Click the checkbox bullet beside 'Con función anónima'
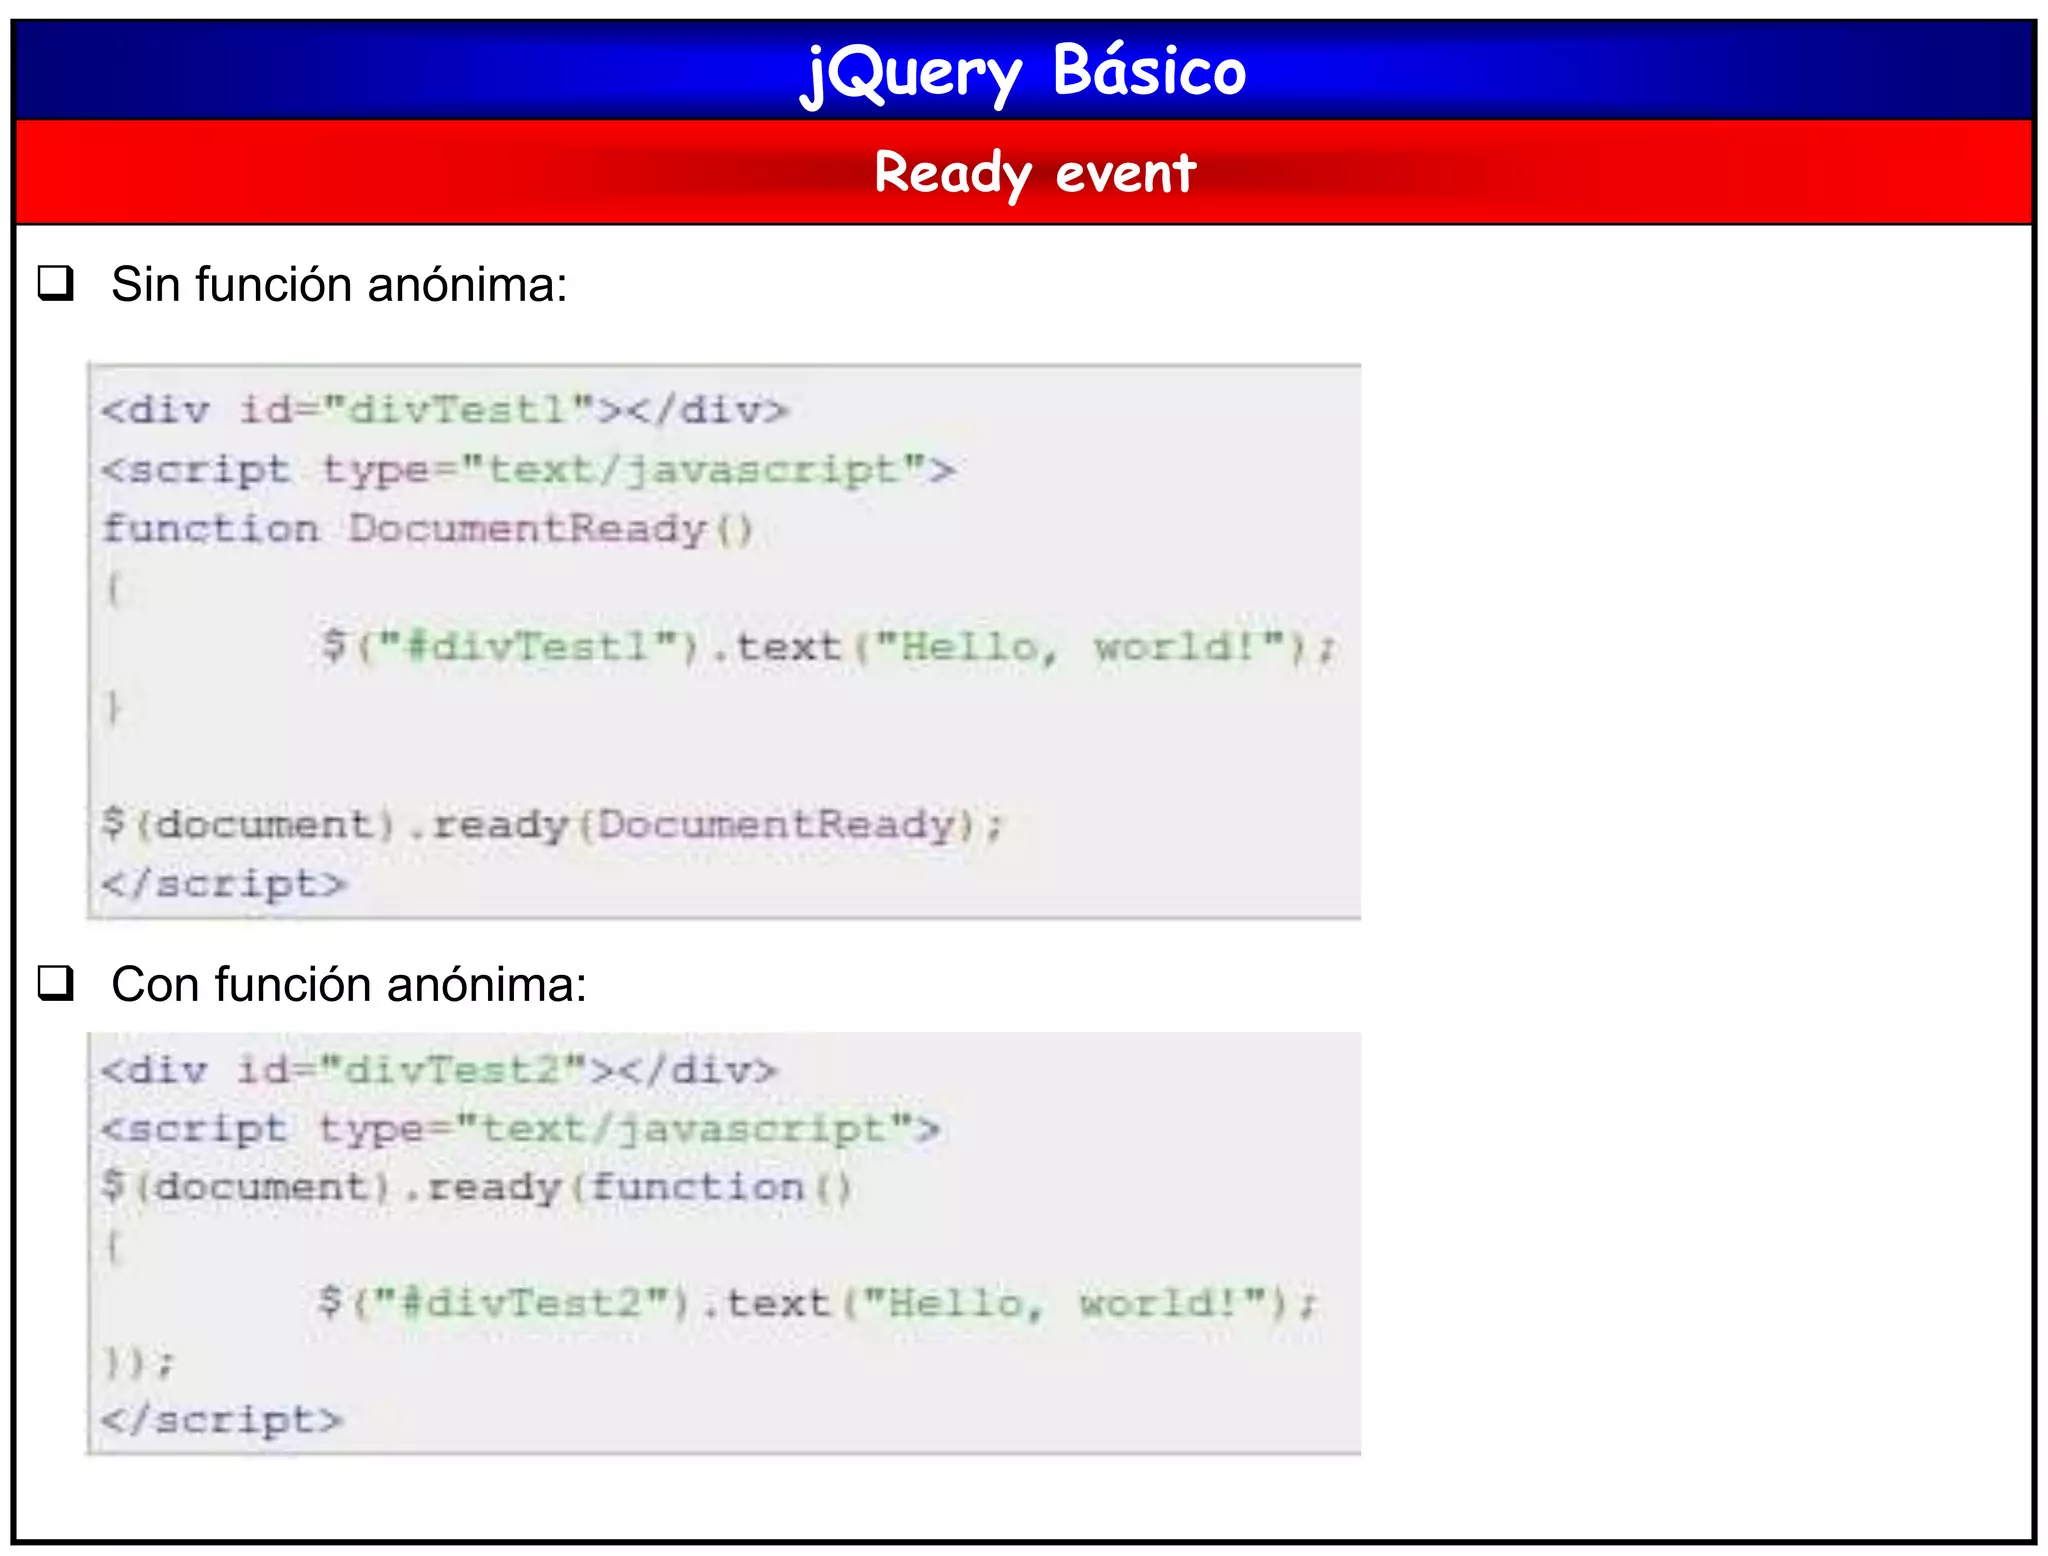This screenshot has width=2048, height=1556. click(56, 983)
